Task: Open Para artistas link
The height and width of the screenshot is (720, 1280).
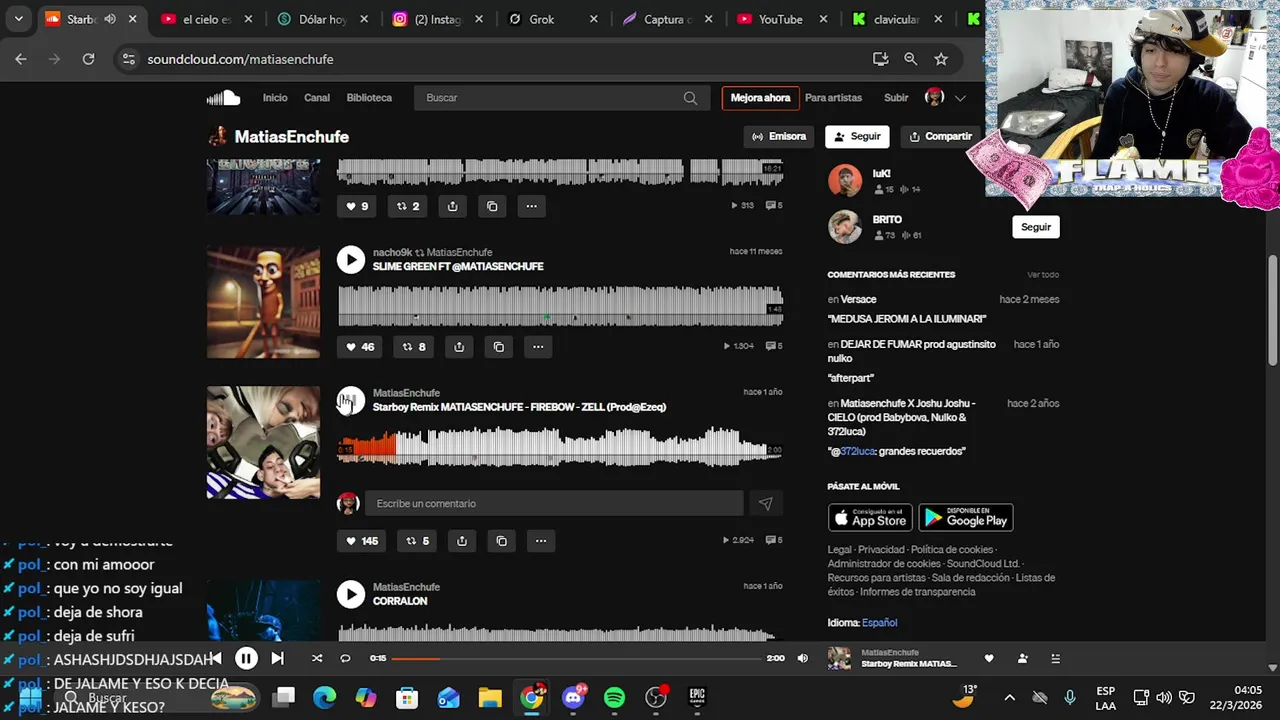Action: pyautogui.click(x=833, y=98)
